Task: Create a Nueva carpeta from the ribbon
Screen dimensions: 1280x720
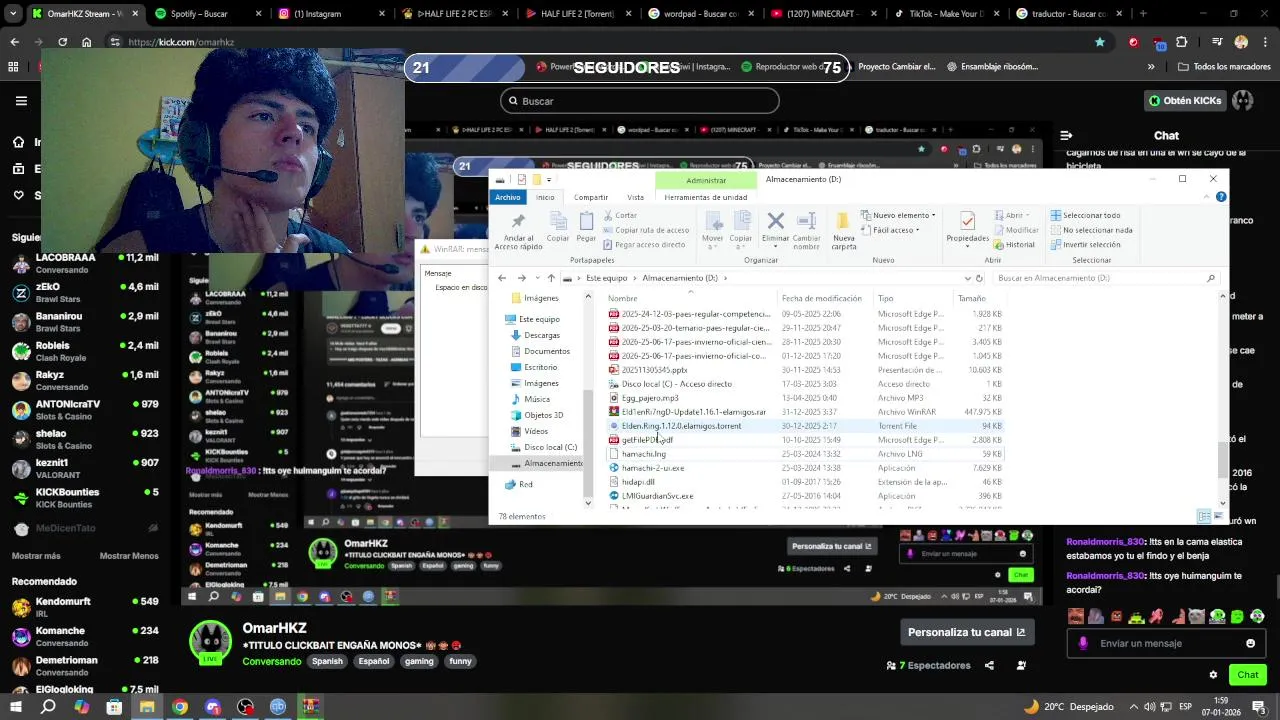Action: tap(843, 230)
